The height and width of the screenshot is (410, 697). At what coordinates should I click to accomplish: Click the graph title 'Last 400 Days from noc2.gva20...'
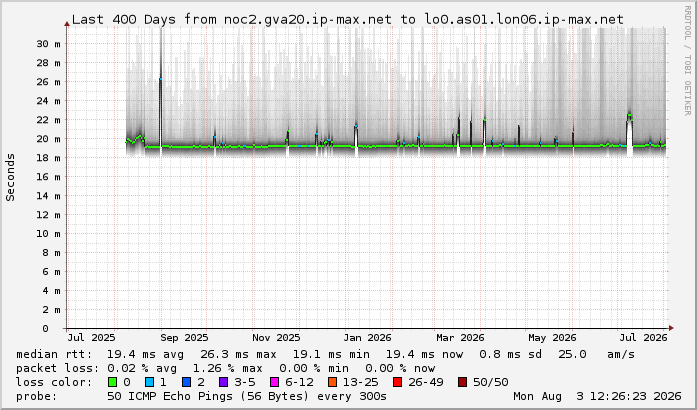click(x=348, y=20)
